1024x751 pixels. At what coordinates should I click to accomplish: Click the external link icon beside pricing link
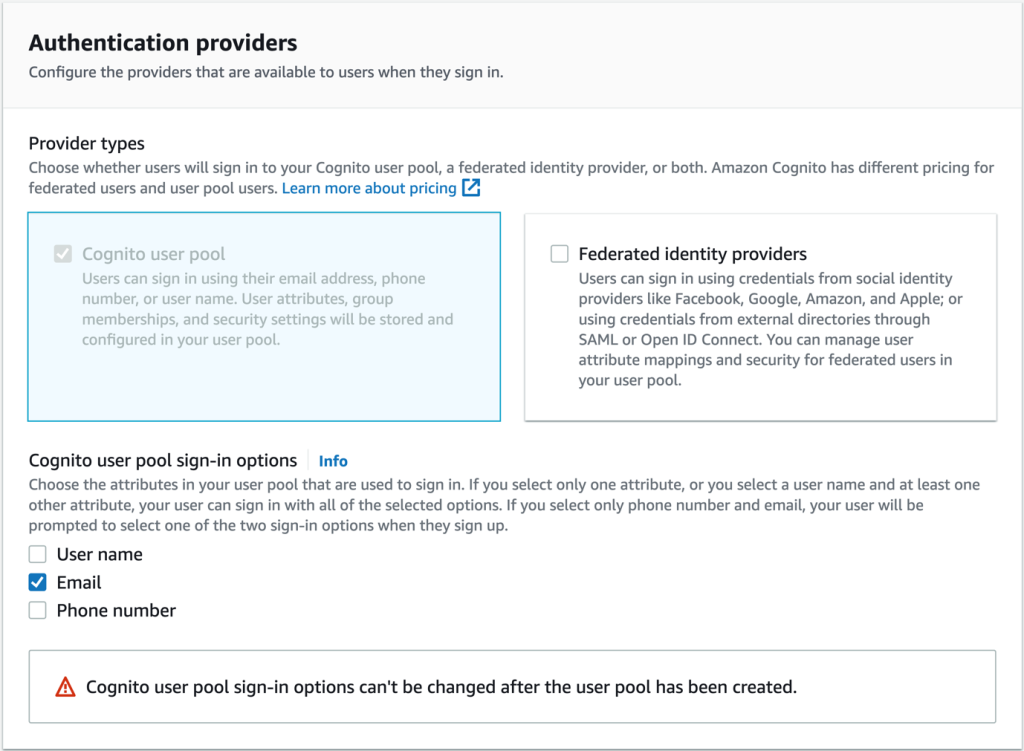click(470, 188)
